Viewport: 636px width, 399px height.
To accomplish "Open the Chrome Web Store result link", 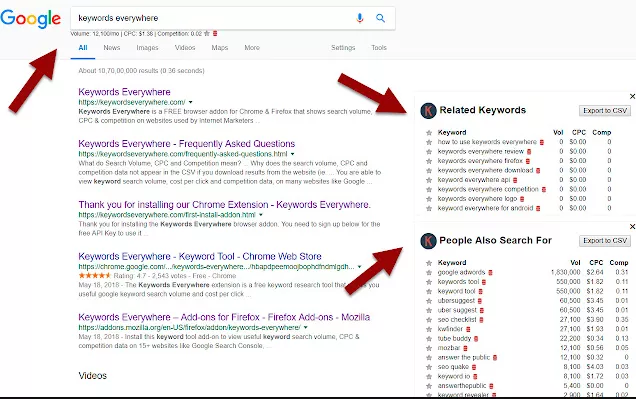I will click(x=200, y=257).
